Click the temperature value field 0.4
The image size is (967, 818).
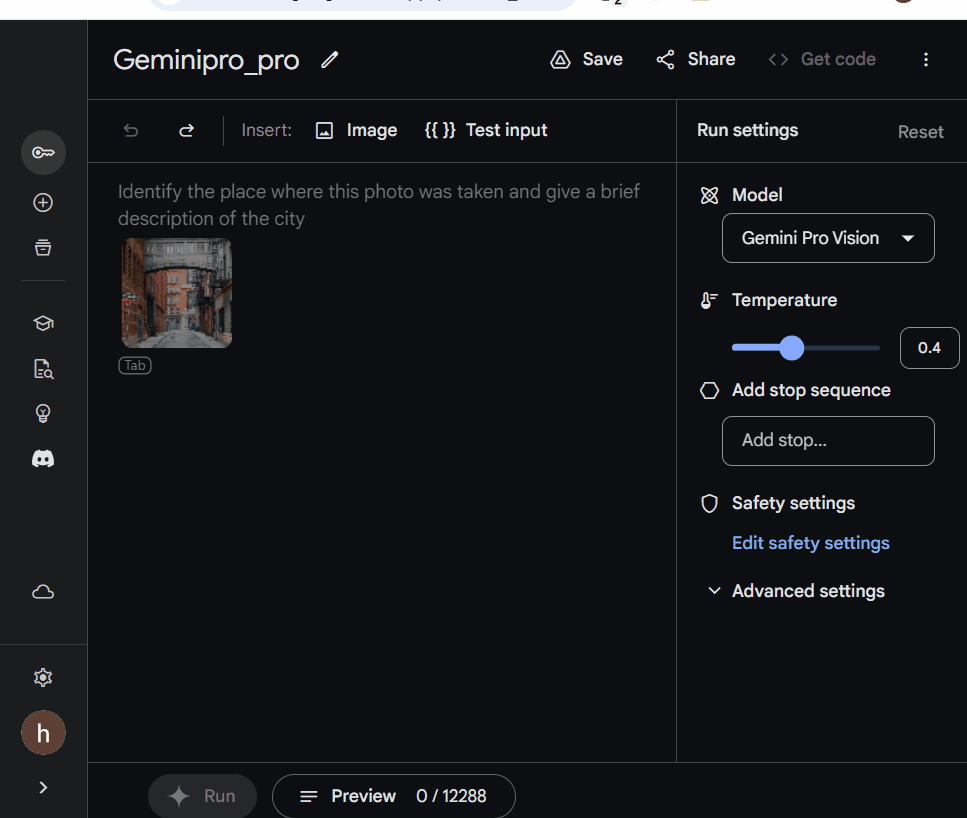929,348
